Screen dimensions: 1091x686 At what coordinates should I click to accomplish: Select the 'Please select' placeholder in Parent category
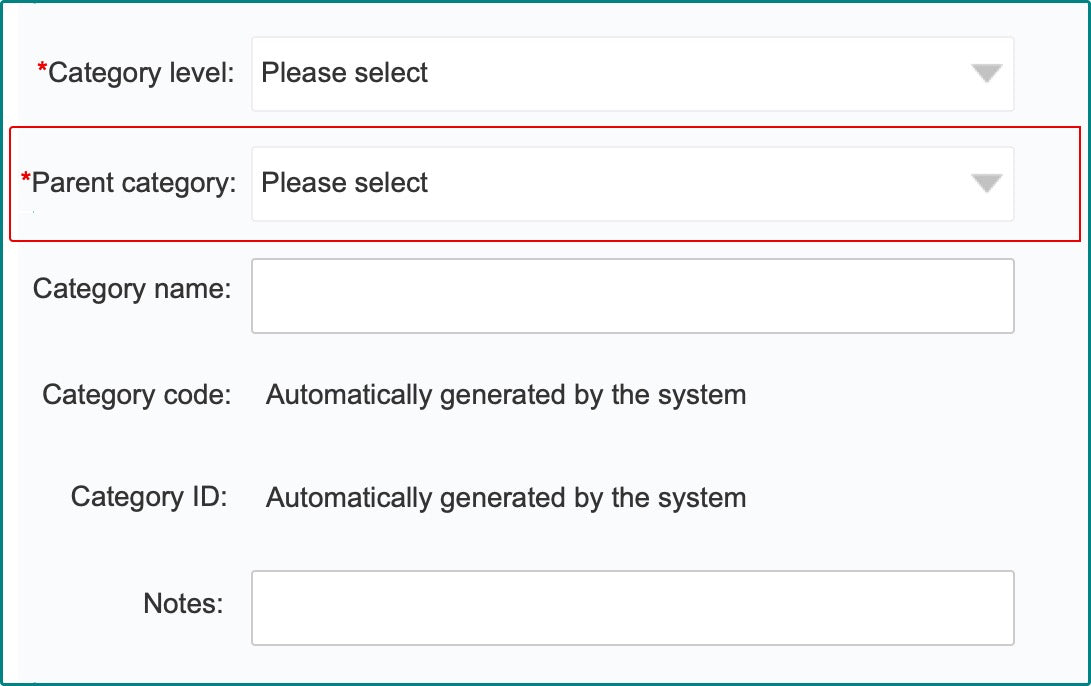(x=344, y=183)
